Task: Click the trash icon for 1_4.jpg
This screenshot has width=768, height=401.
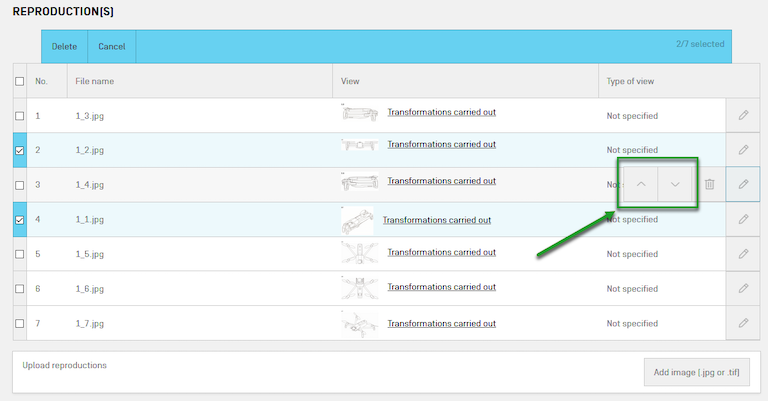Action: [x=709, y=184]
